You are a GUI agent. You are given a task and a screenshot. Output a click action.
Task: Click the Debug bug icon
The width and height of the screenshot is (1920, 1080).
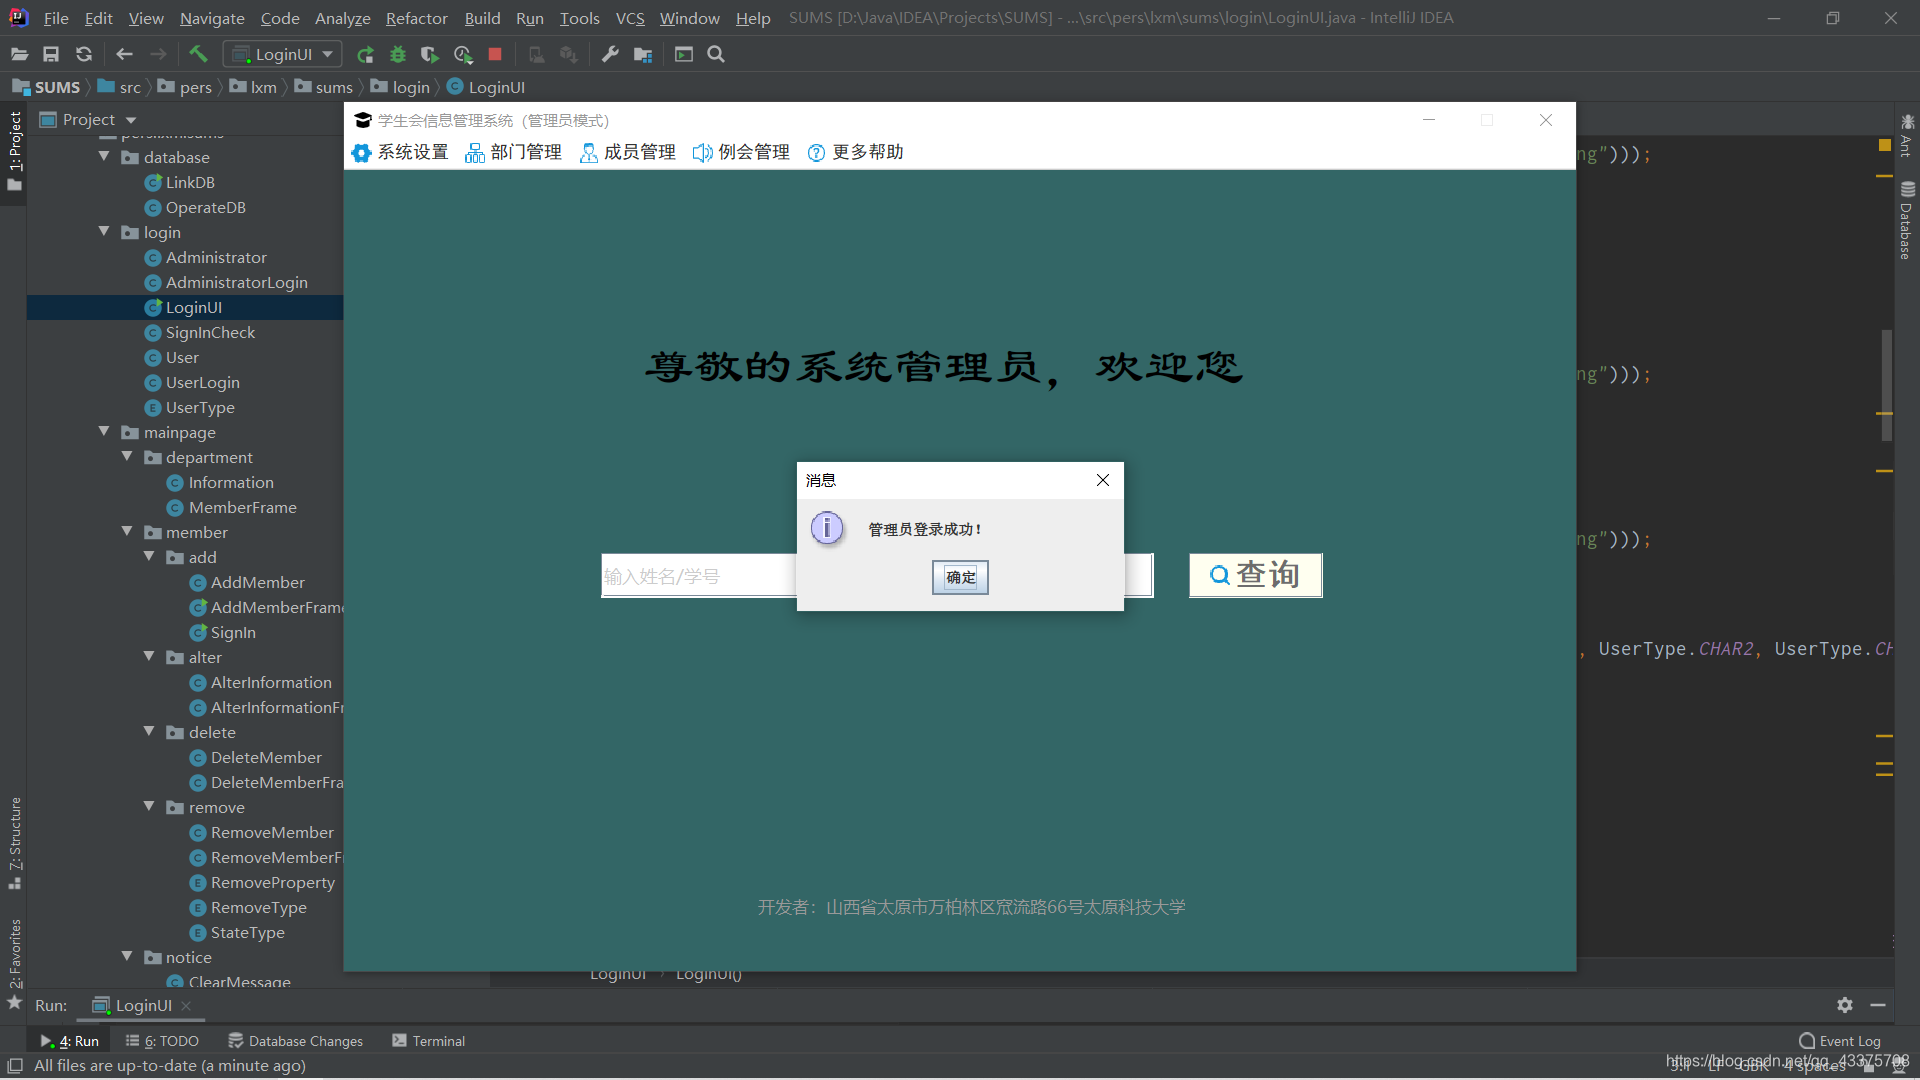(x=398, y=54)
